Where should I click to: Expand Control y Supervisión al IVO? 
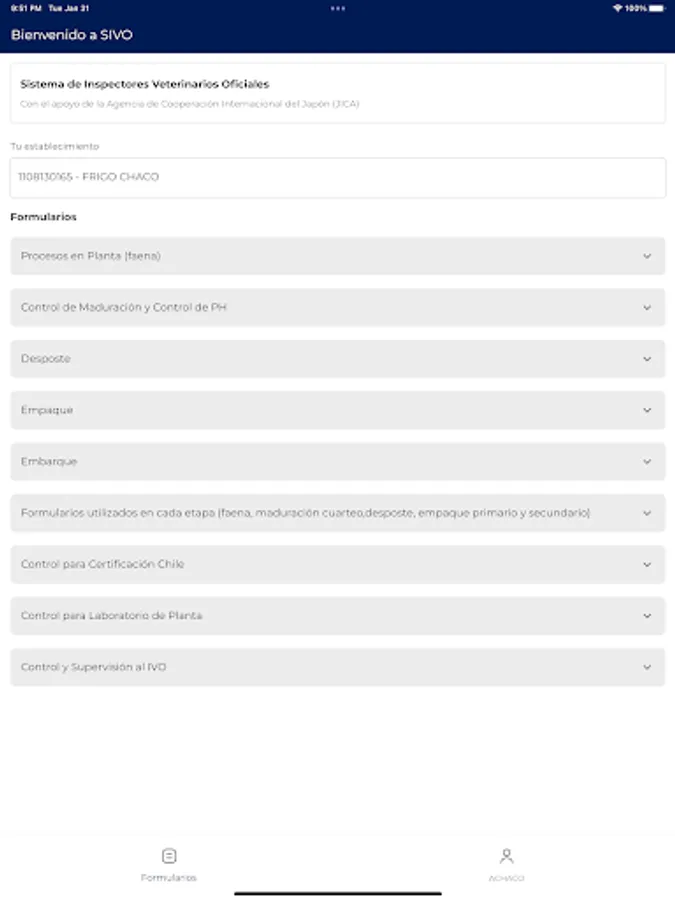tap(337, 667)
